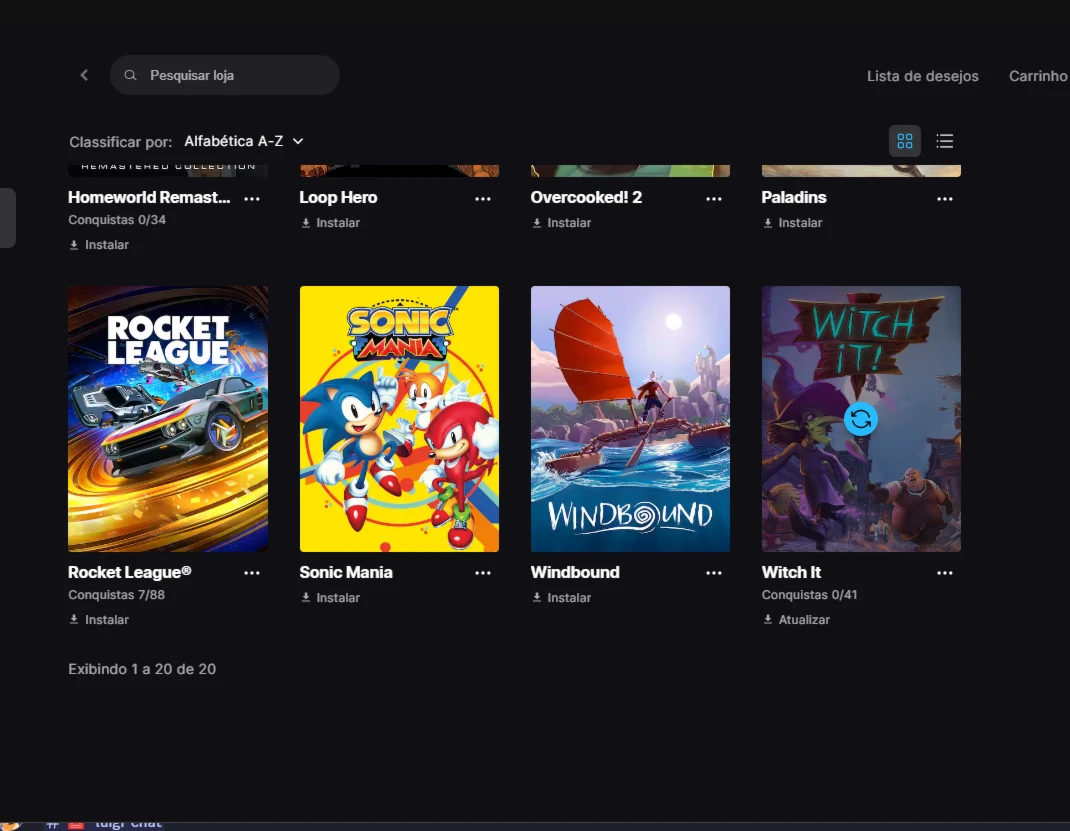Screen dimensions: 1070x831
Task: Open more options for Windbound
Action: coord(714,573)
